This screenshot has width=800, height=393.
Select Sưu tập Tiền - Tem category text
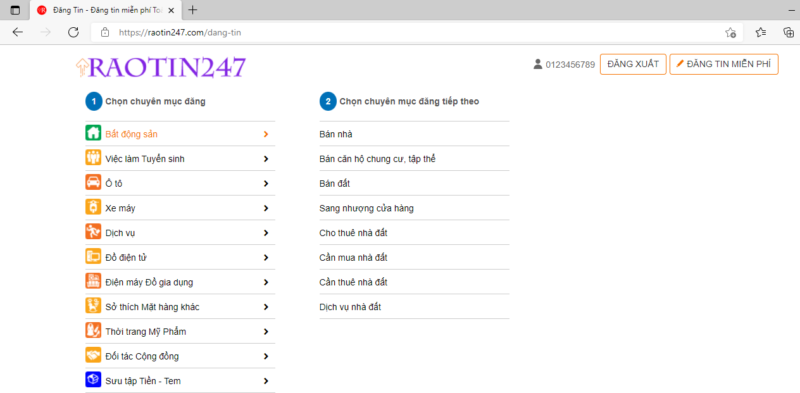coord(143,381)
